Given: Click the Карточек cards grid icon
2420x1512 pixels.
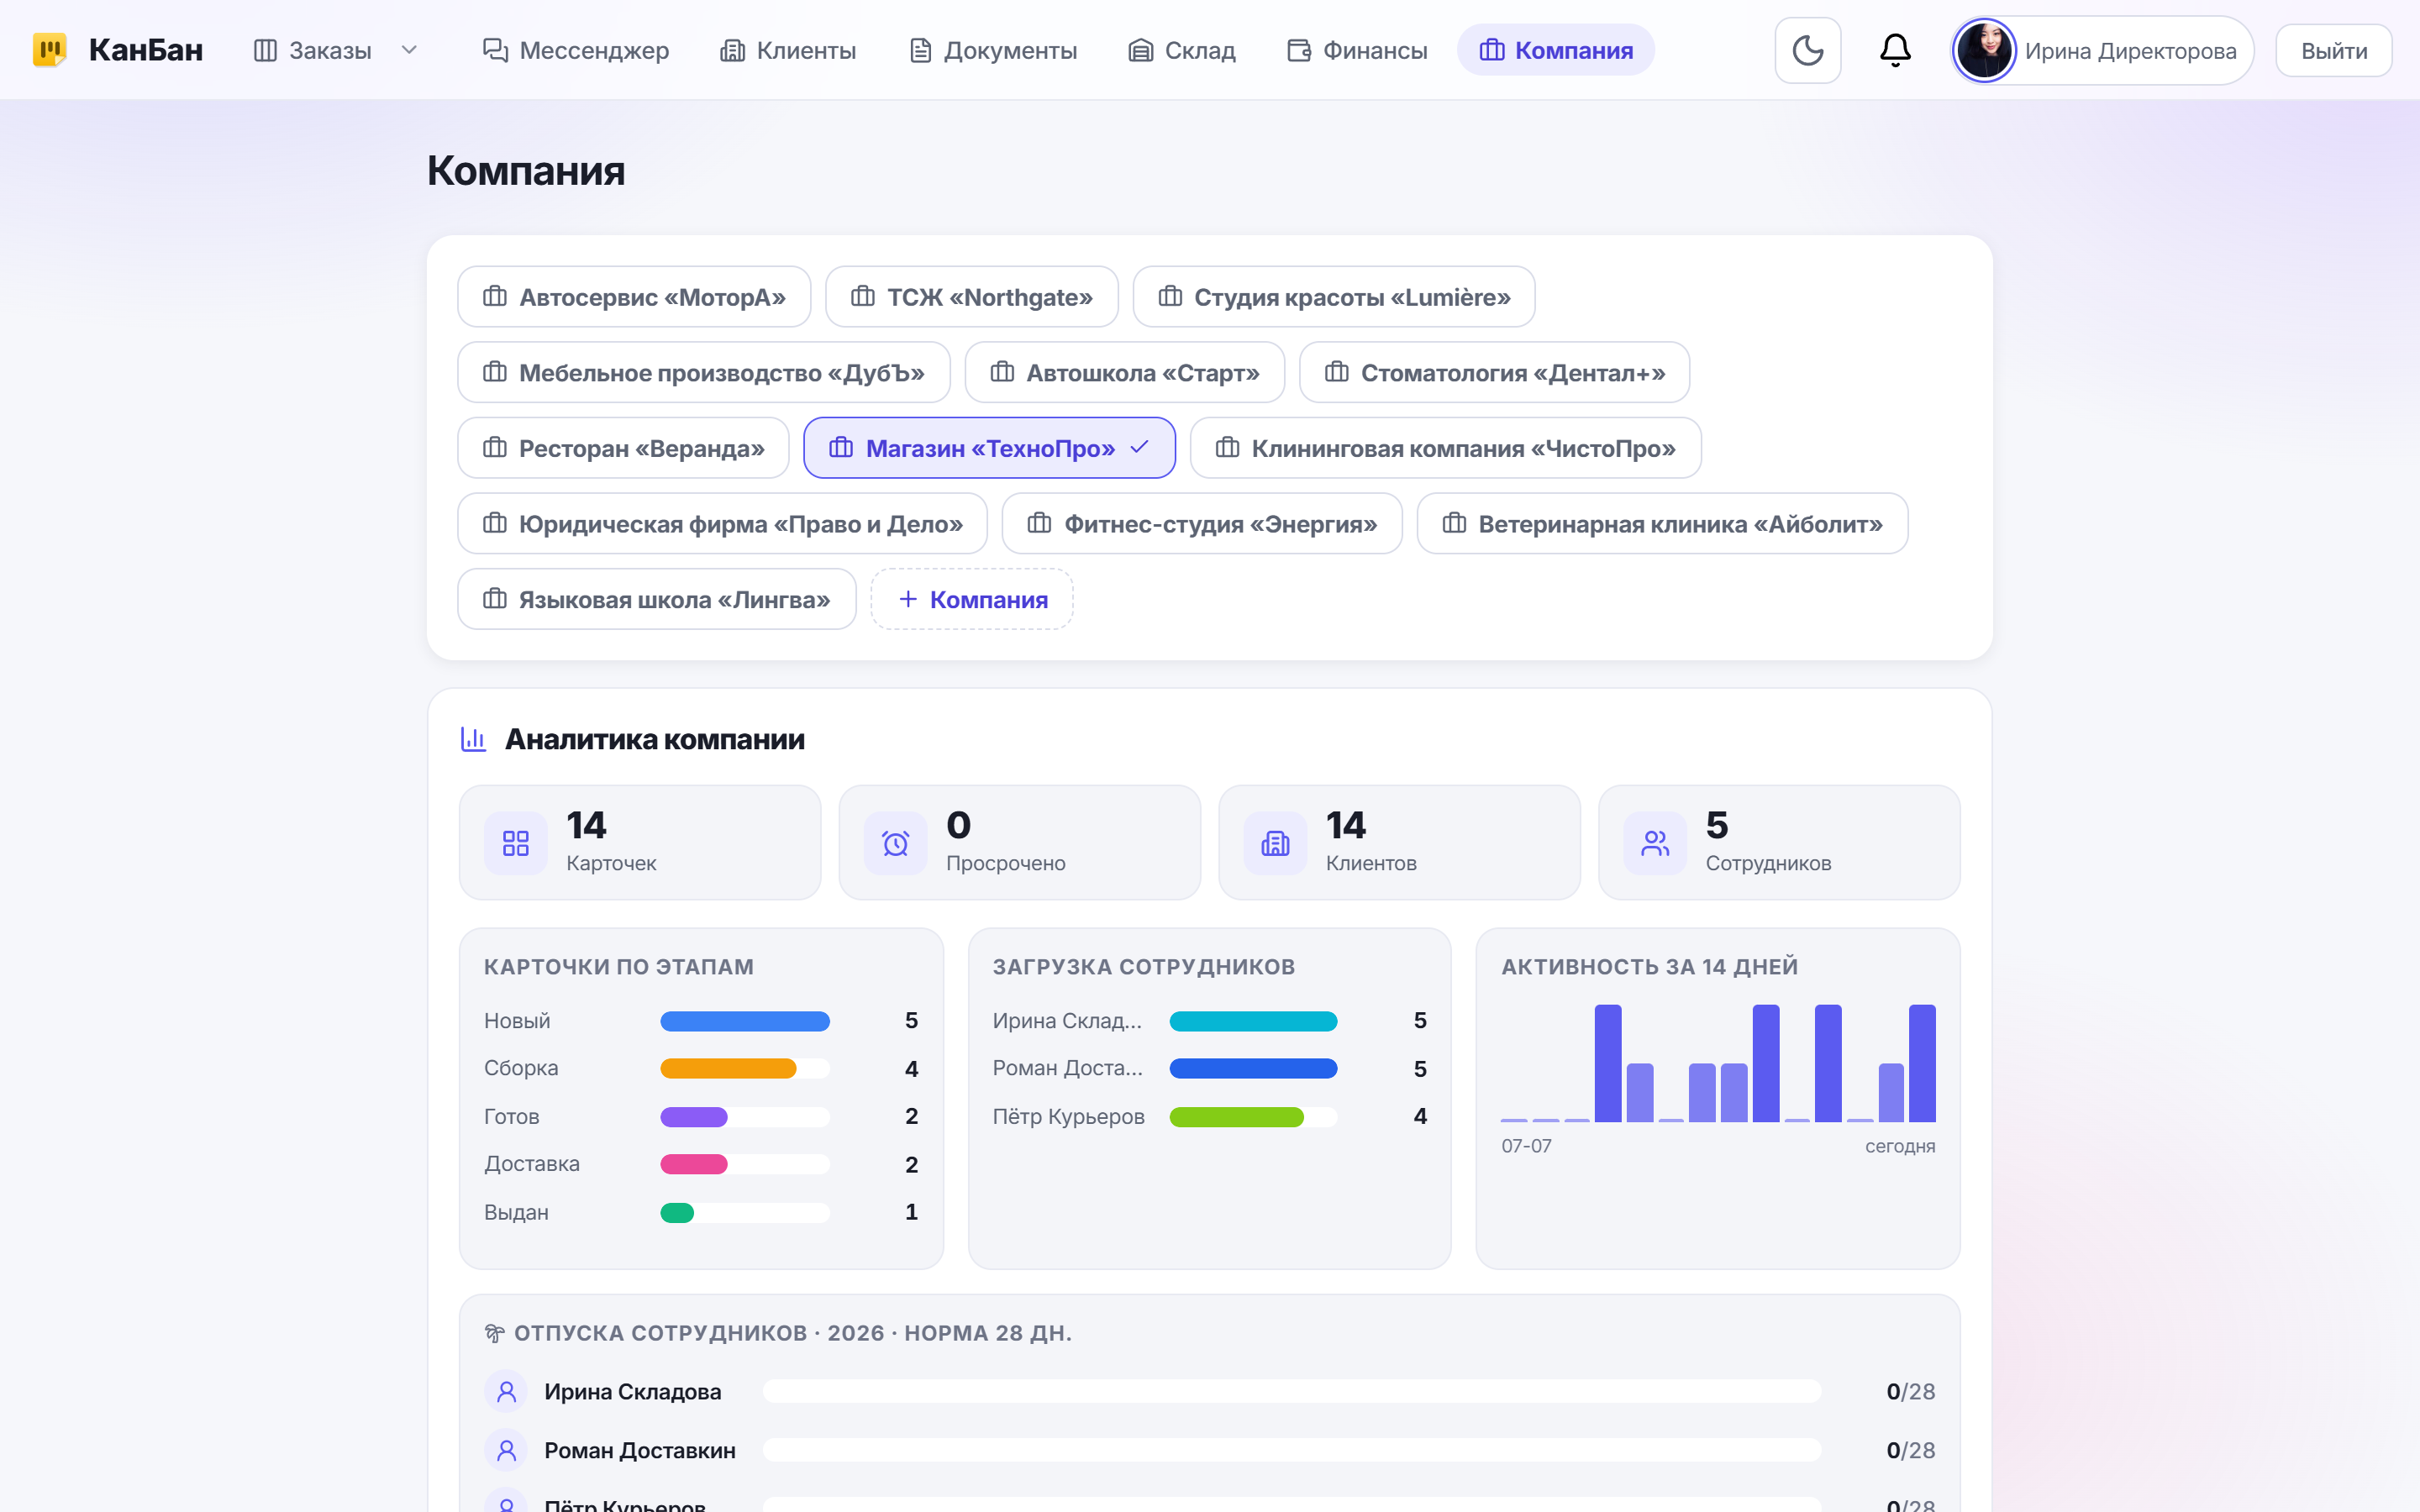Looking at the screenshot, I should pos(515,843).
